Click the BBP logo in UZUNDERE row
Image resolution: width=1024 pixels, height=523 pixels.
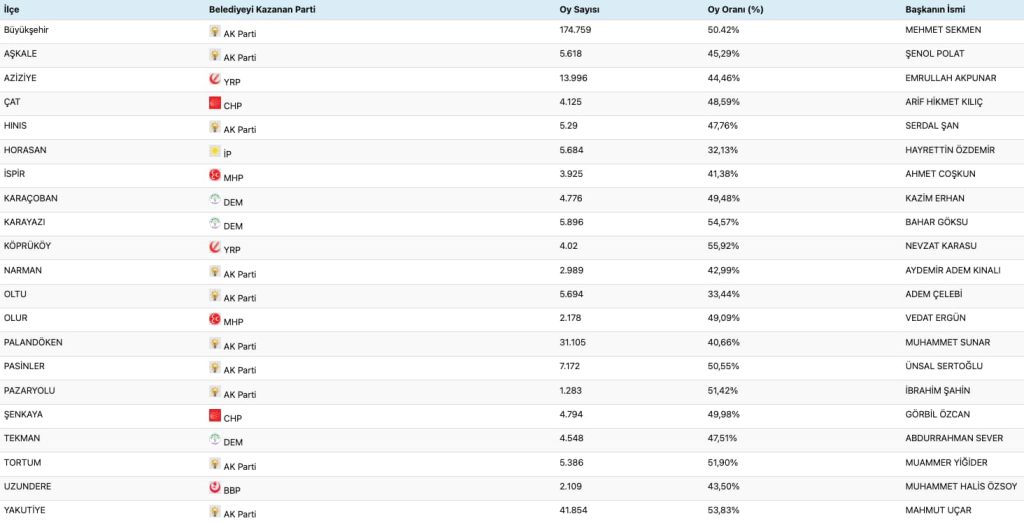point(214,487)
